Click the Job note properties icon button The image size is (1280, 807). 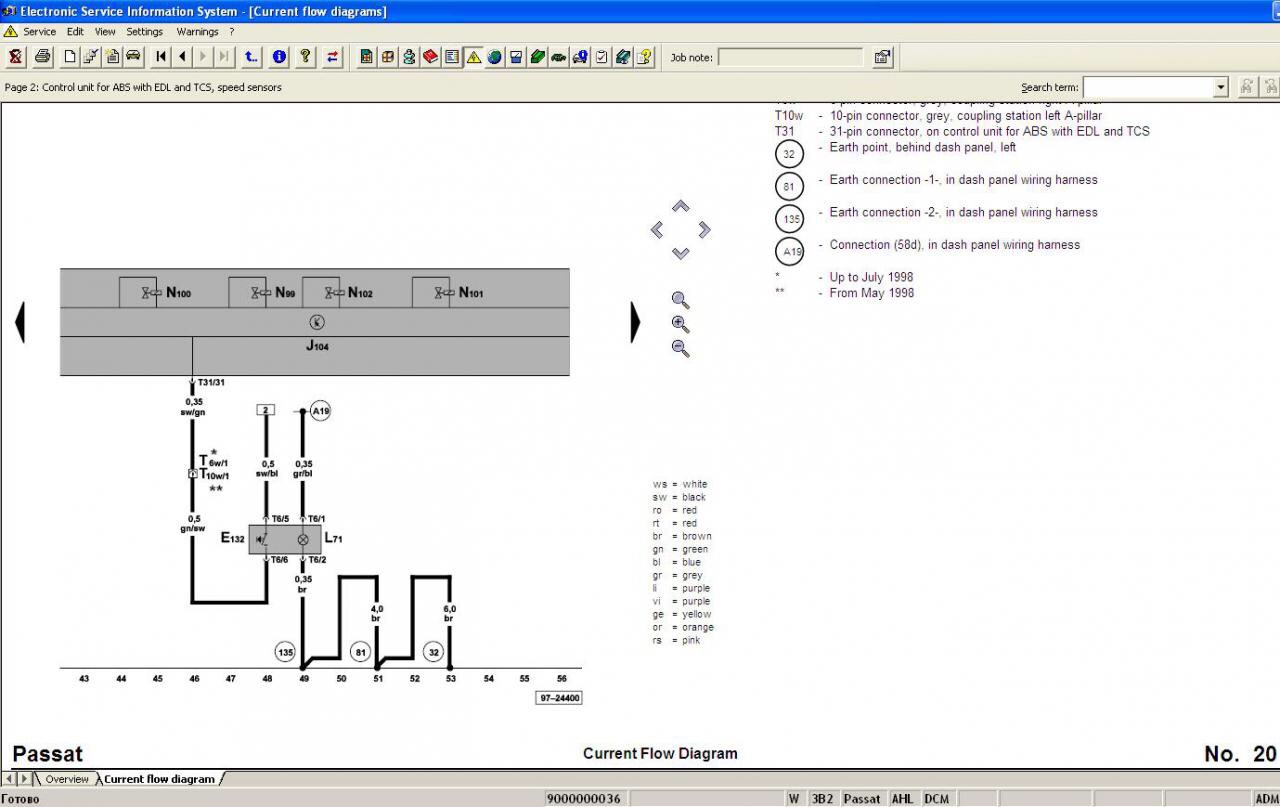(x=883, y=57)
